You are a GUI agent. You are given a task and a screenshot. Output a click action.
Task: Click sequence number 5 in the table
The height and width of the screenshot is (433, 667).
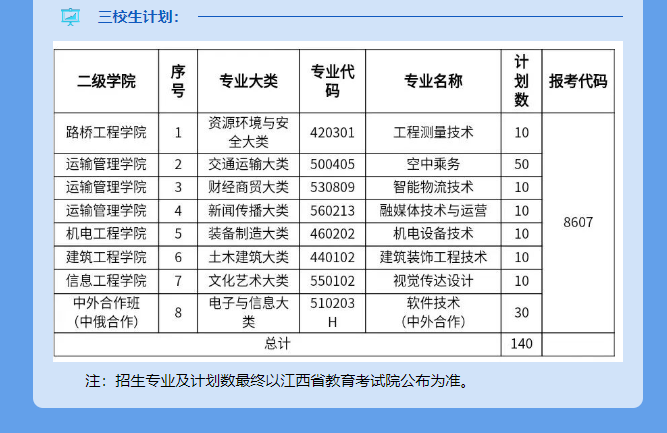pos(178,234)
